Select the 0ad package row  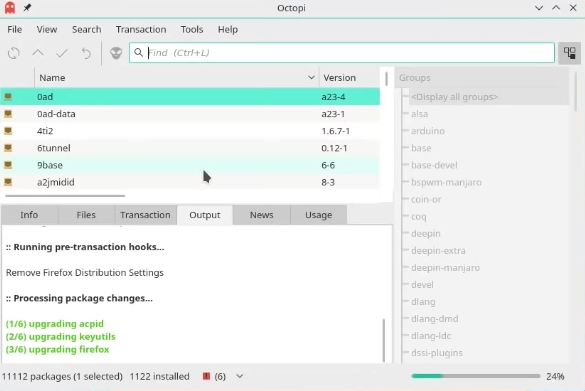190,97
